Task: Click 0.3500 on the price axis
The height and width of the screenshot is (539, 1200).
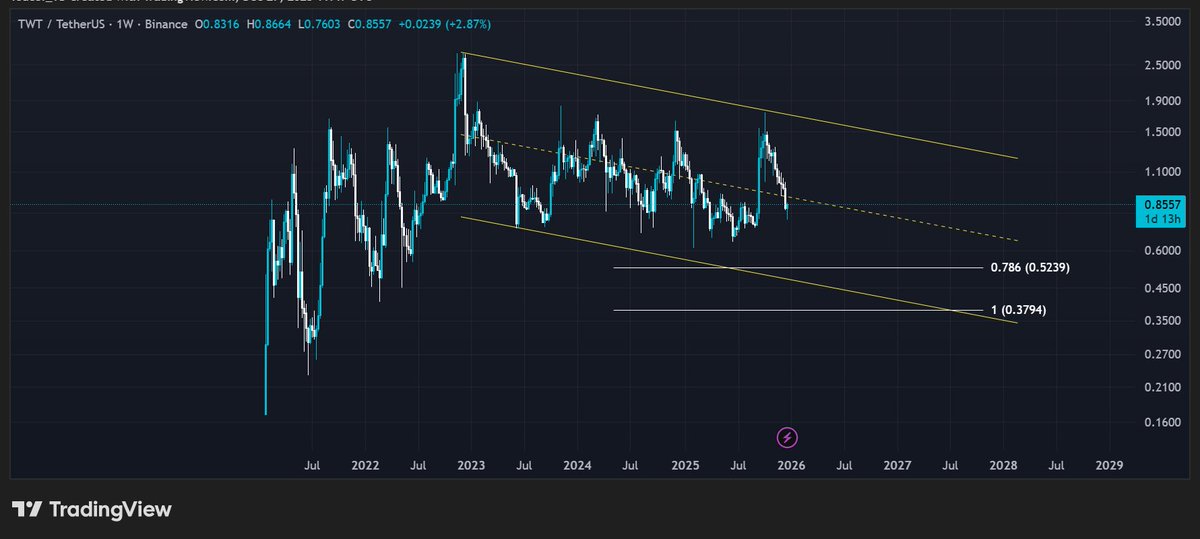Action: (1161, 321)
